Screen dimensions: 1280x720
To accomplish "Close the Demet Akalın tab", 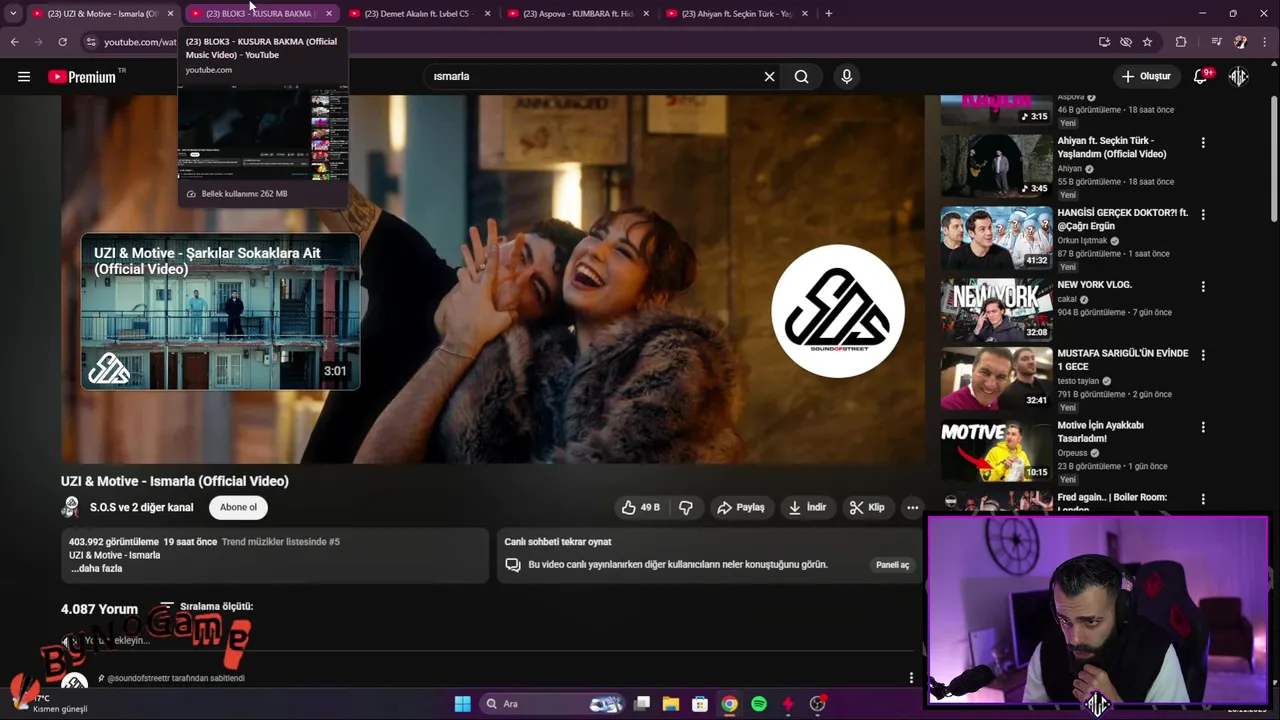I will pos(487,14).
